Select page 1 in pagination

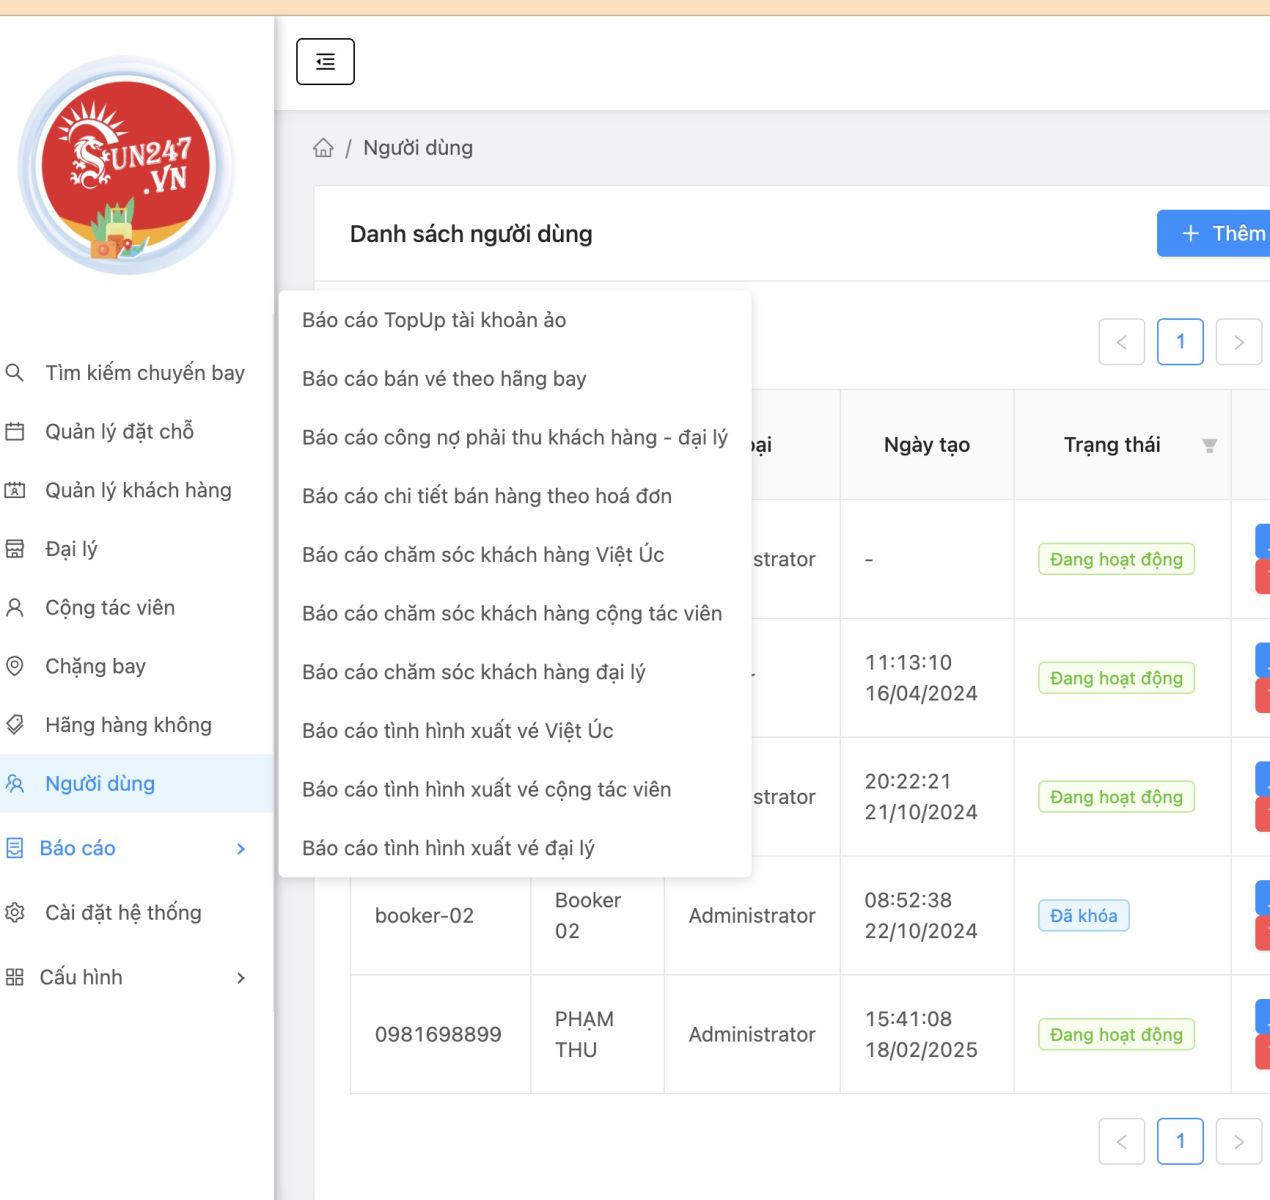[x=1180, y=341]
